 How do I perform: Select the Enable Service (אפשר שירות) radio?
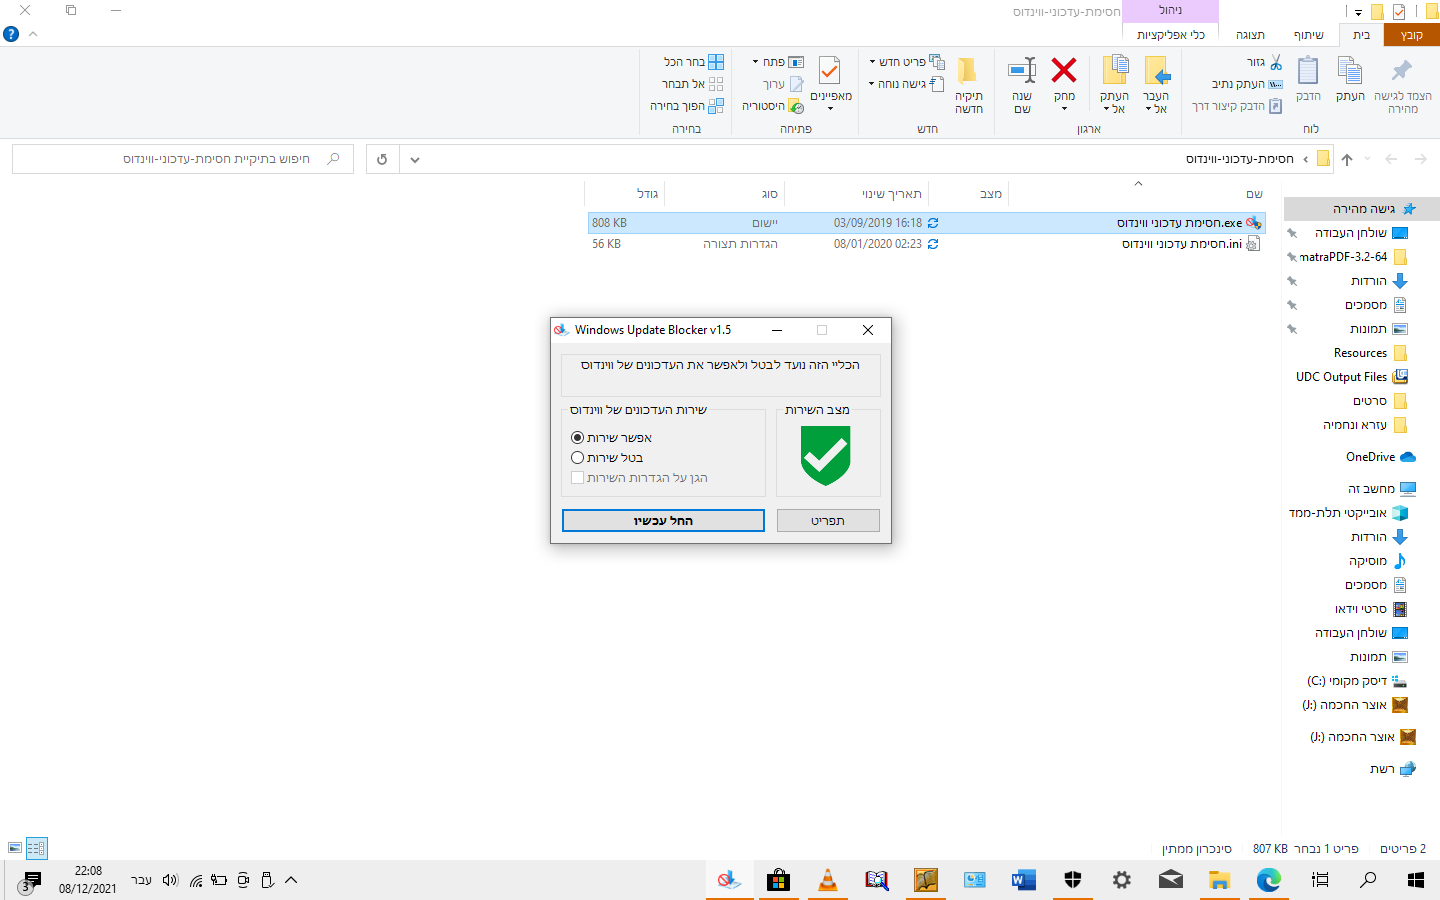[577, 437]
